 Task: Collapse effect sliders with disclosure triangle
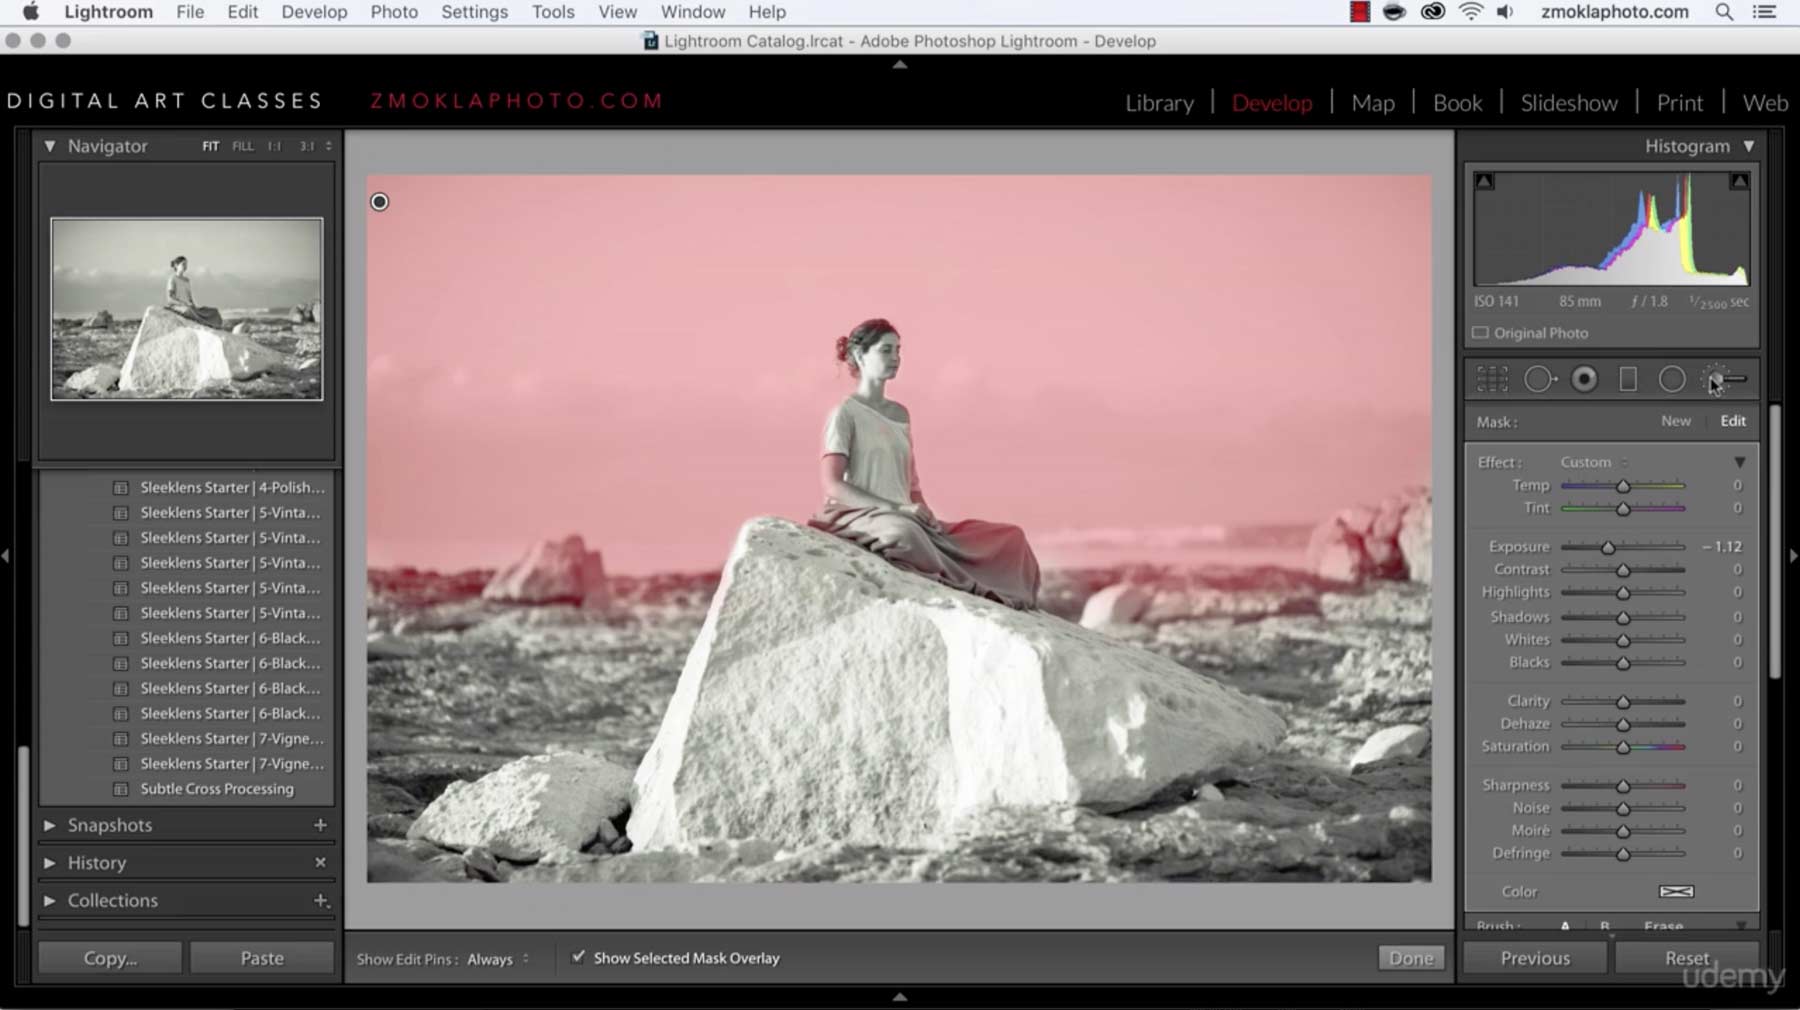click(1740, 462)
